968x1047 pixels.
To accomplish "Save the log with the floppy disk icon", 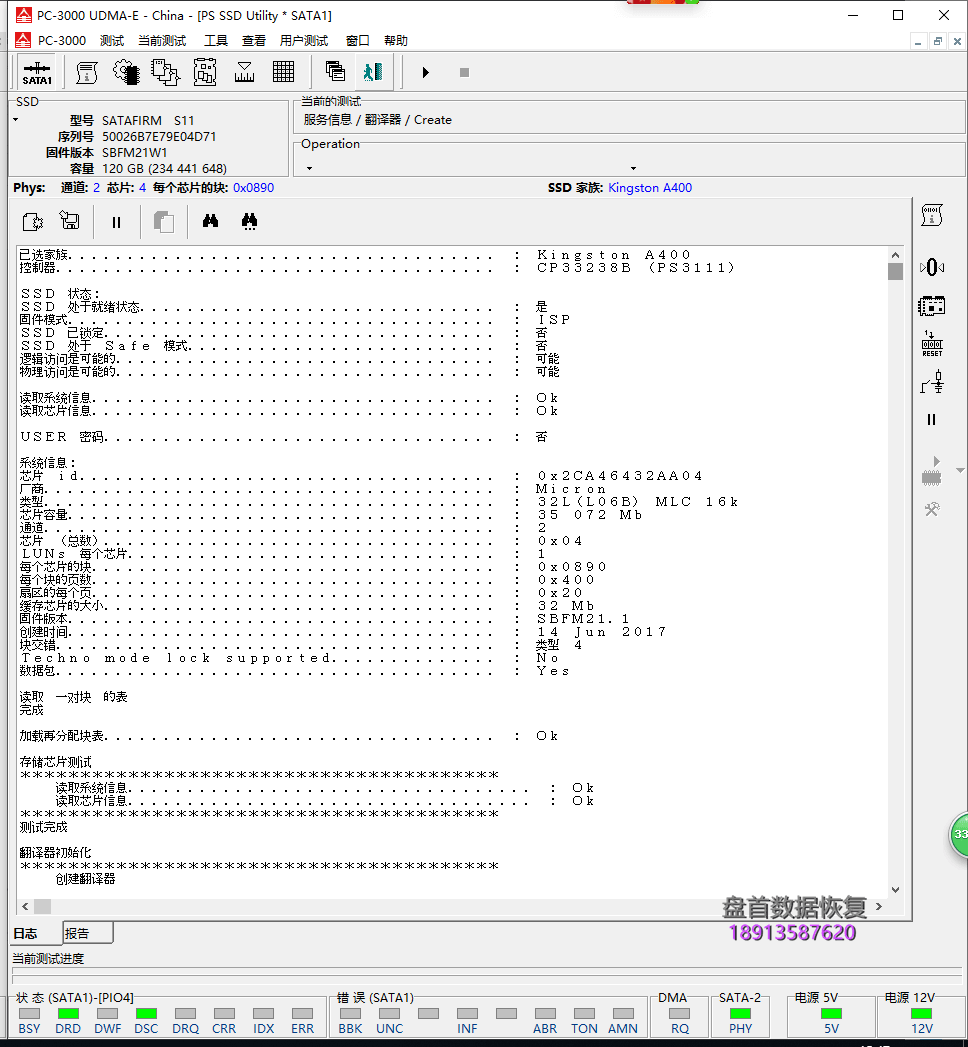I will point(69,220).
